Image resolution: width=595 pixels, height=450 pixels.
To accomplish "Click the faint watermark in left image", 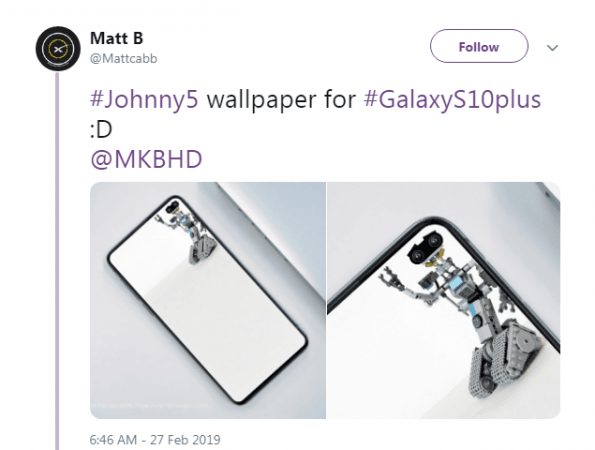I will [150, 406].
